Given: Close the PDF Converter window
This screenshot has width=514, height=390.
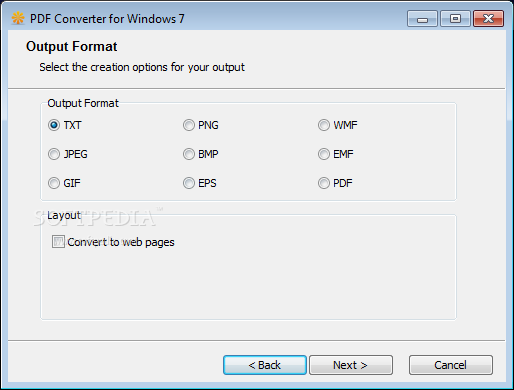Looking at the screenshot, I should coord(489,19).
